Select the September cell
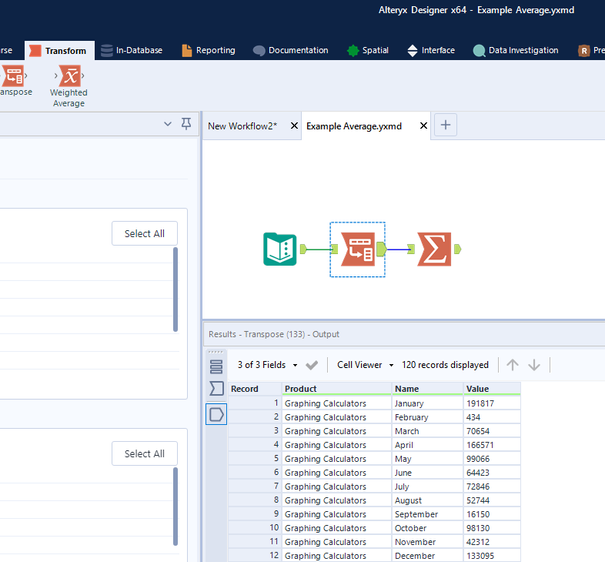 (428, 515)
